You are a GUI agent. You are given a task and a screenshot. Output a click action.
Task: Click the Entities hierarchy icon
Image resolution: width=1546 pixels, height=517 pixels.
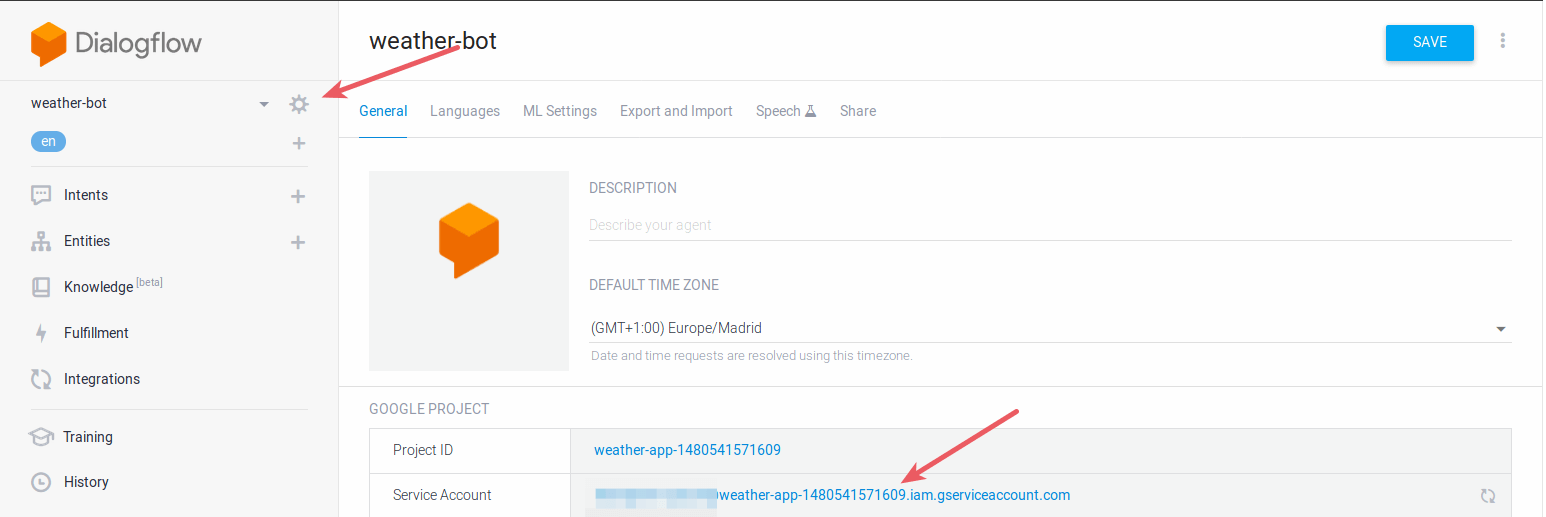41,241
